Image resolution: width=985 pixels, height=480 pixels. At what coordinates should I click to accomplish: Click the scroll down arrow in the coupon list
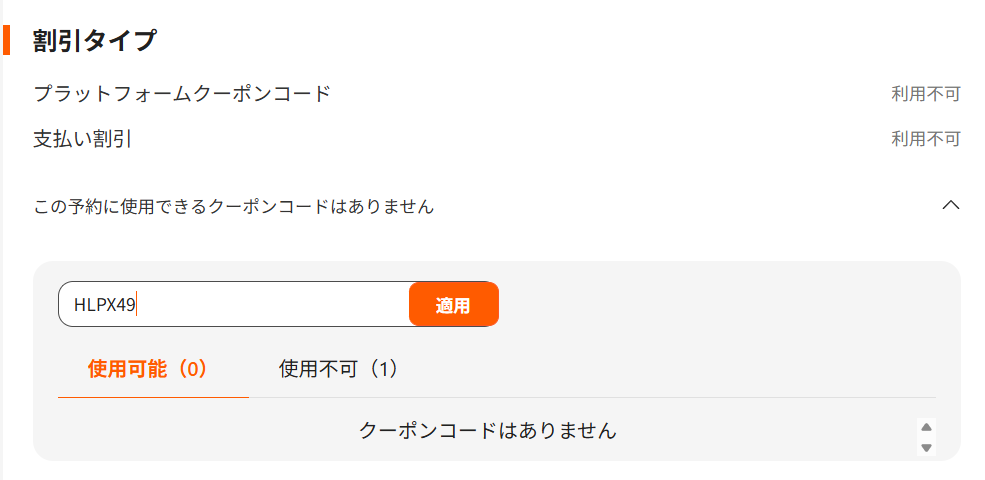click(x=926, y=448)
